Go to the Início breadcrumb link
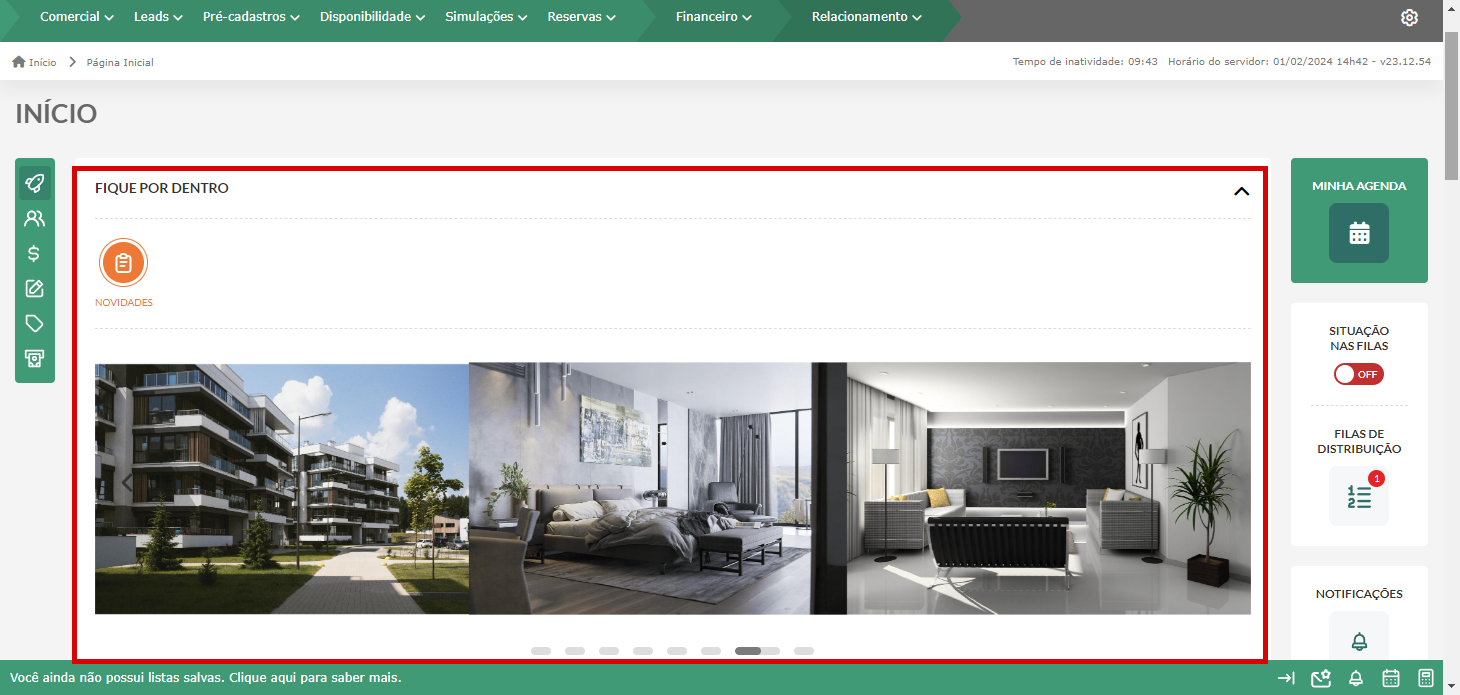The width and height of the screenshot is (1460, 695). click(42, 62)
